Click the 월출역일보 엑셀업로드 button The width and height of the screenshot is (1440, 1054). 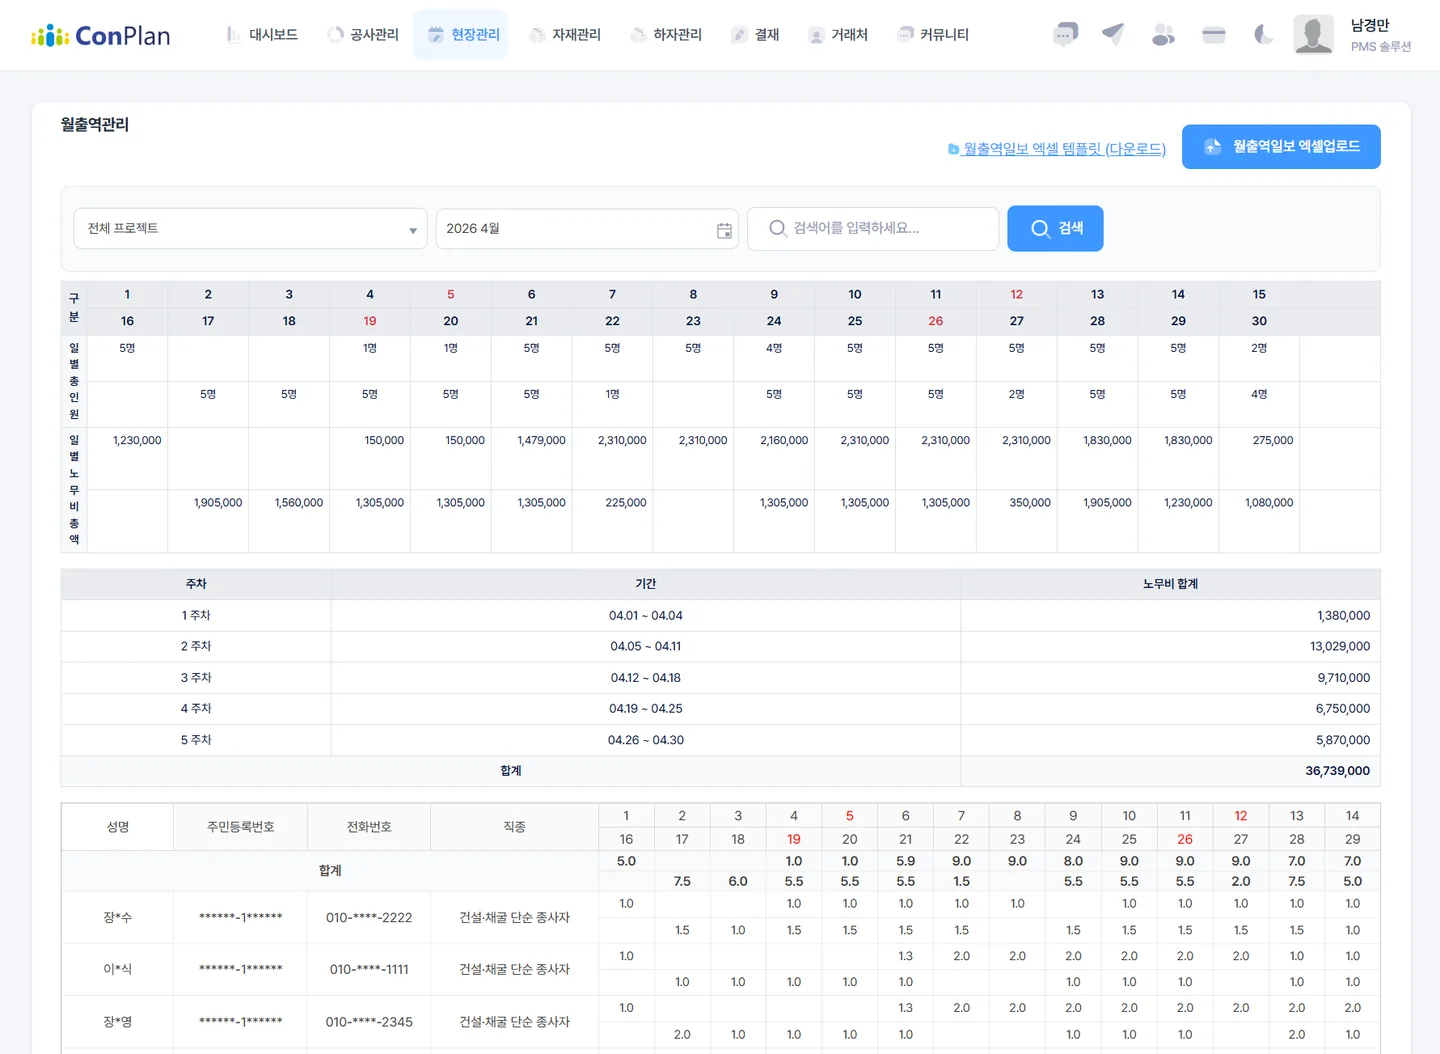tap(1281, 147)
